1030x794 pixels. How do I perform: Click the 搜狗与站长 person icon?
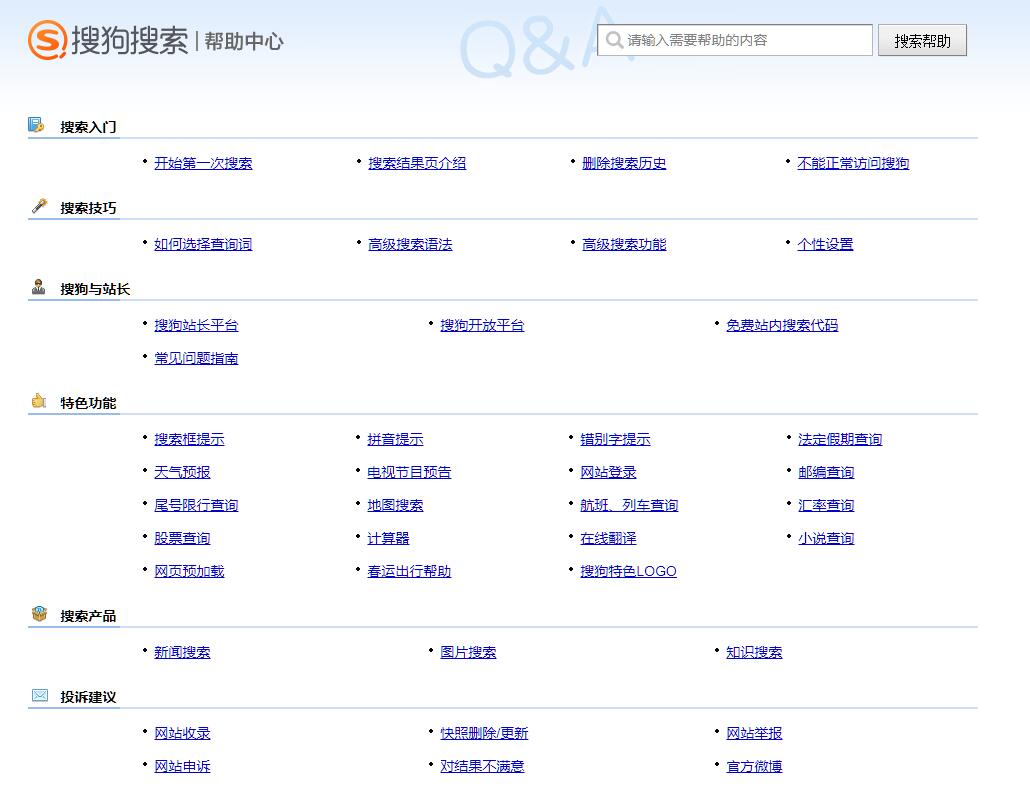pyautogui.click(x=39, y=286)
